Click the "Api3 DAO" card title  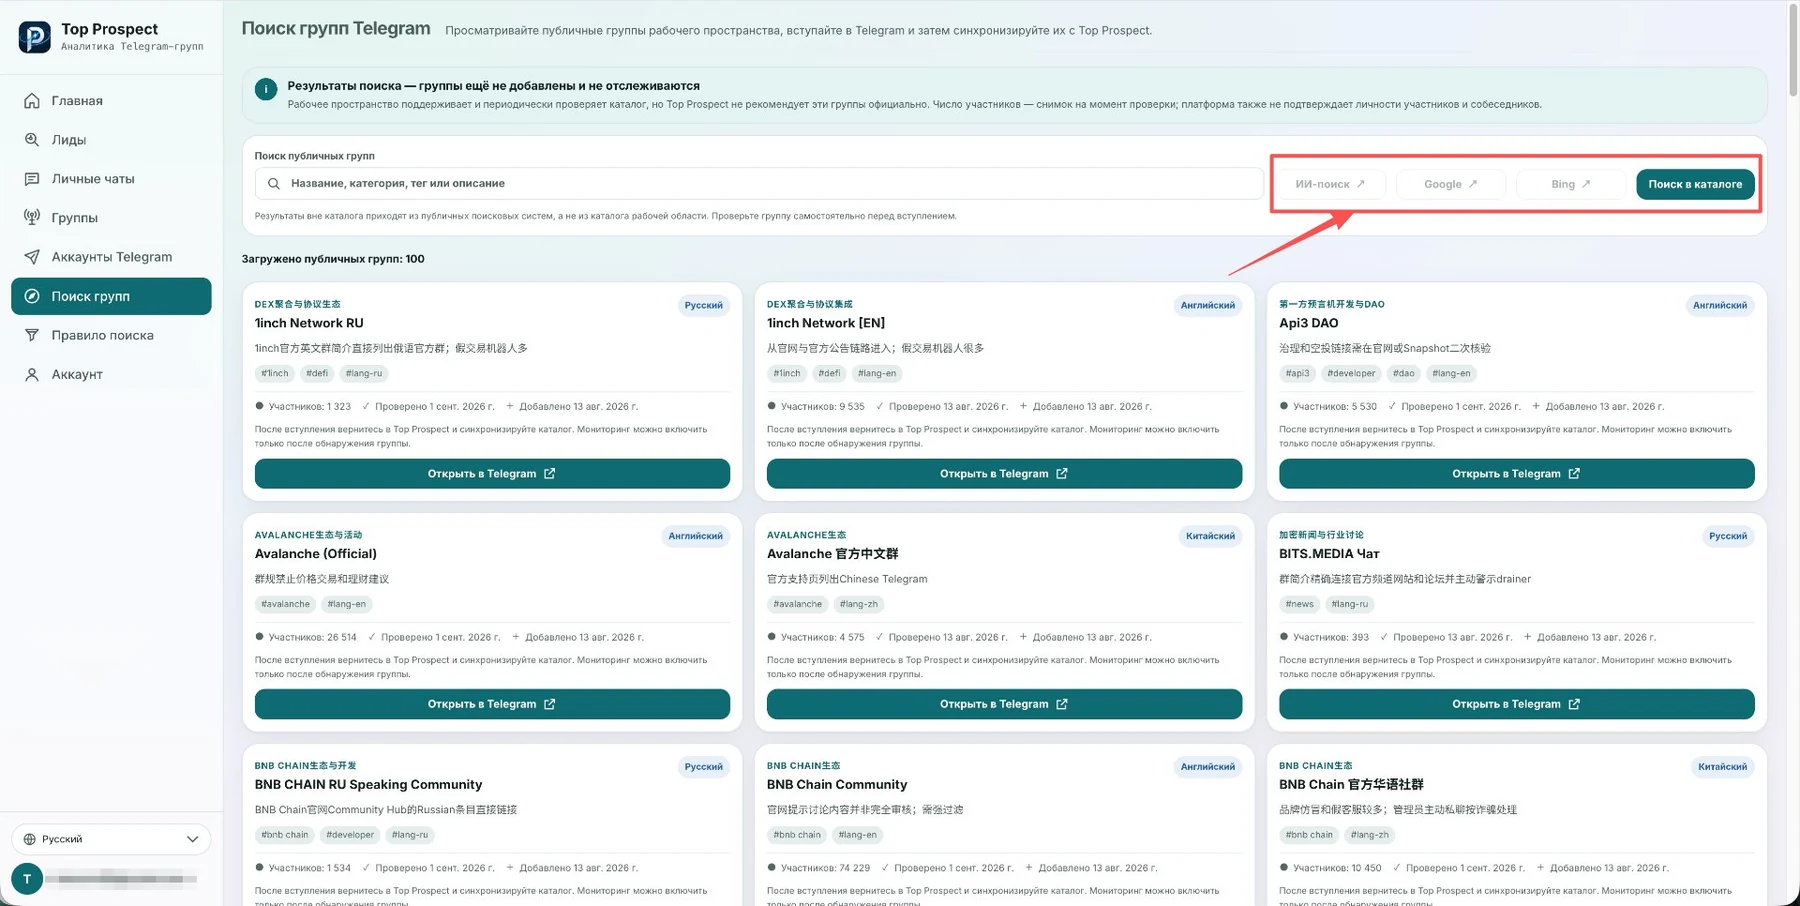tap(1309, 323)
